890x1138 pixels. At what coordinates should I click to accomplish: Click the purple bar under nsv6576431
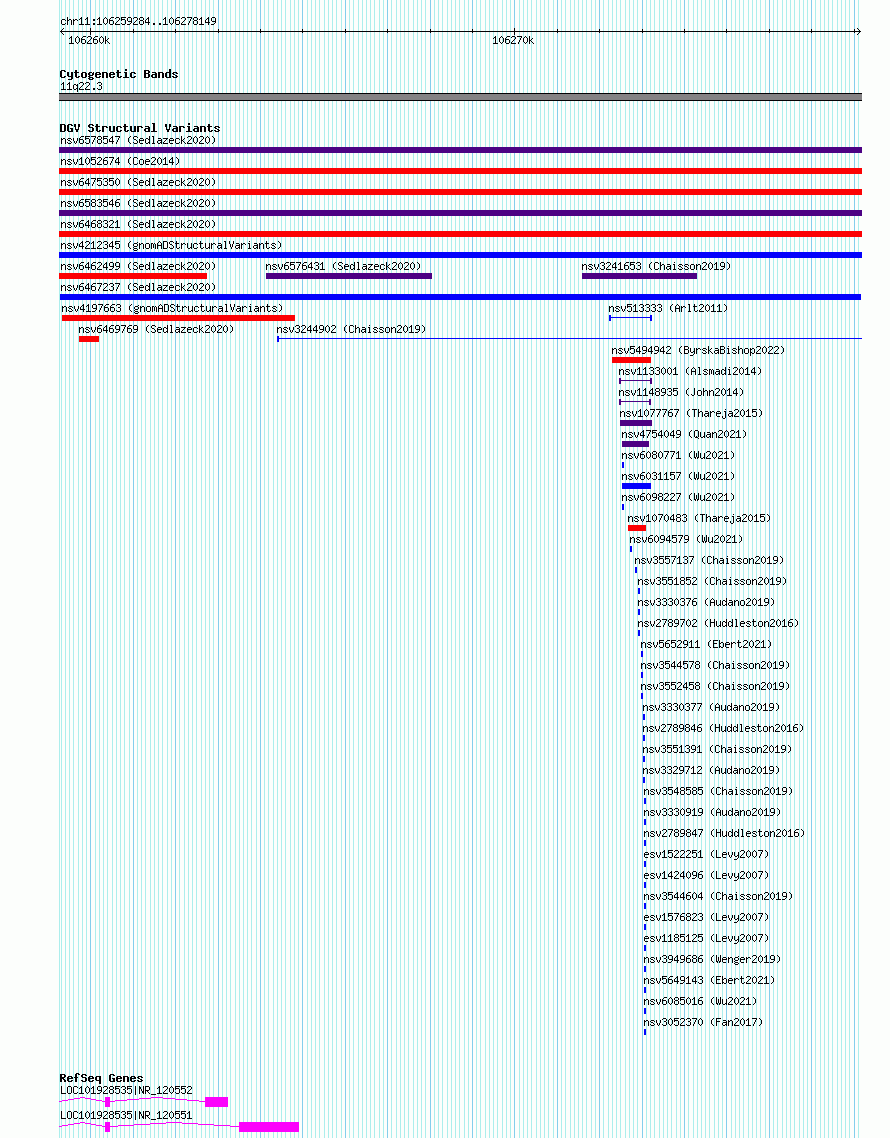[349, 276]
